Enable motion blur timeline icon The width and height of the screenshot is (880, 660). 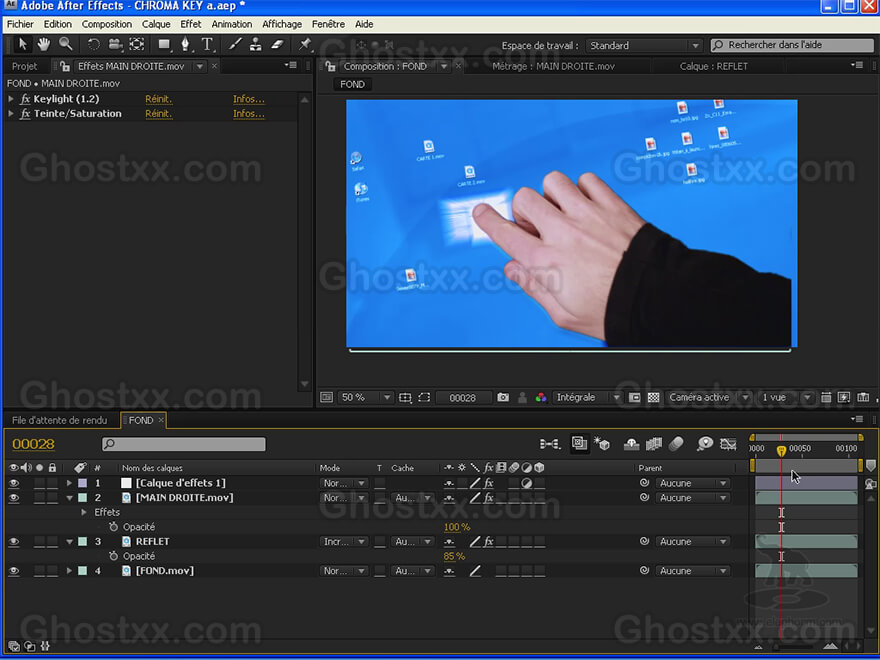pos(677,444)
